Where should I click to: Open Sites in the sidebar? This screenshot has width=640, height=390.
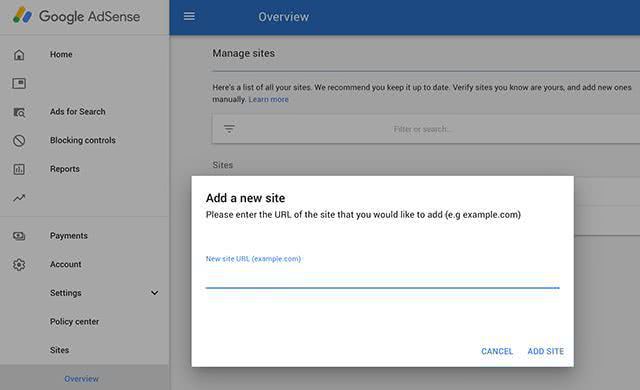coord(60,350)
